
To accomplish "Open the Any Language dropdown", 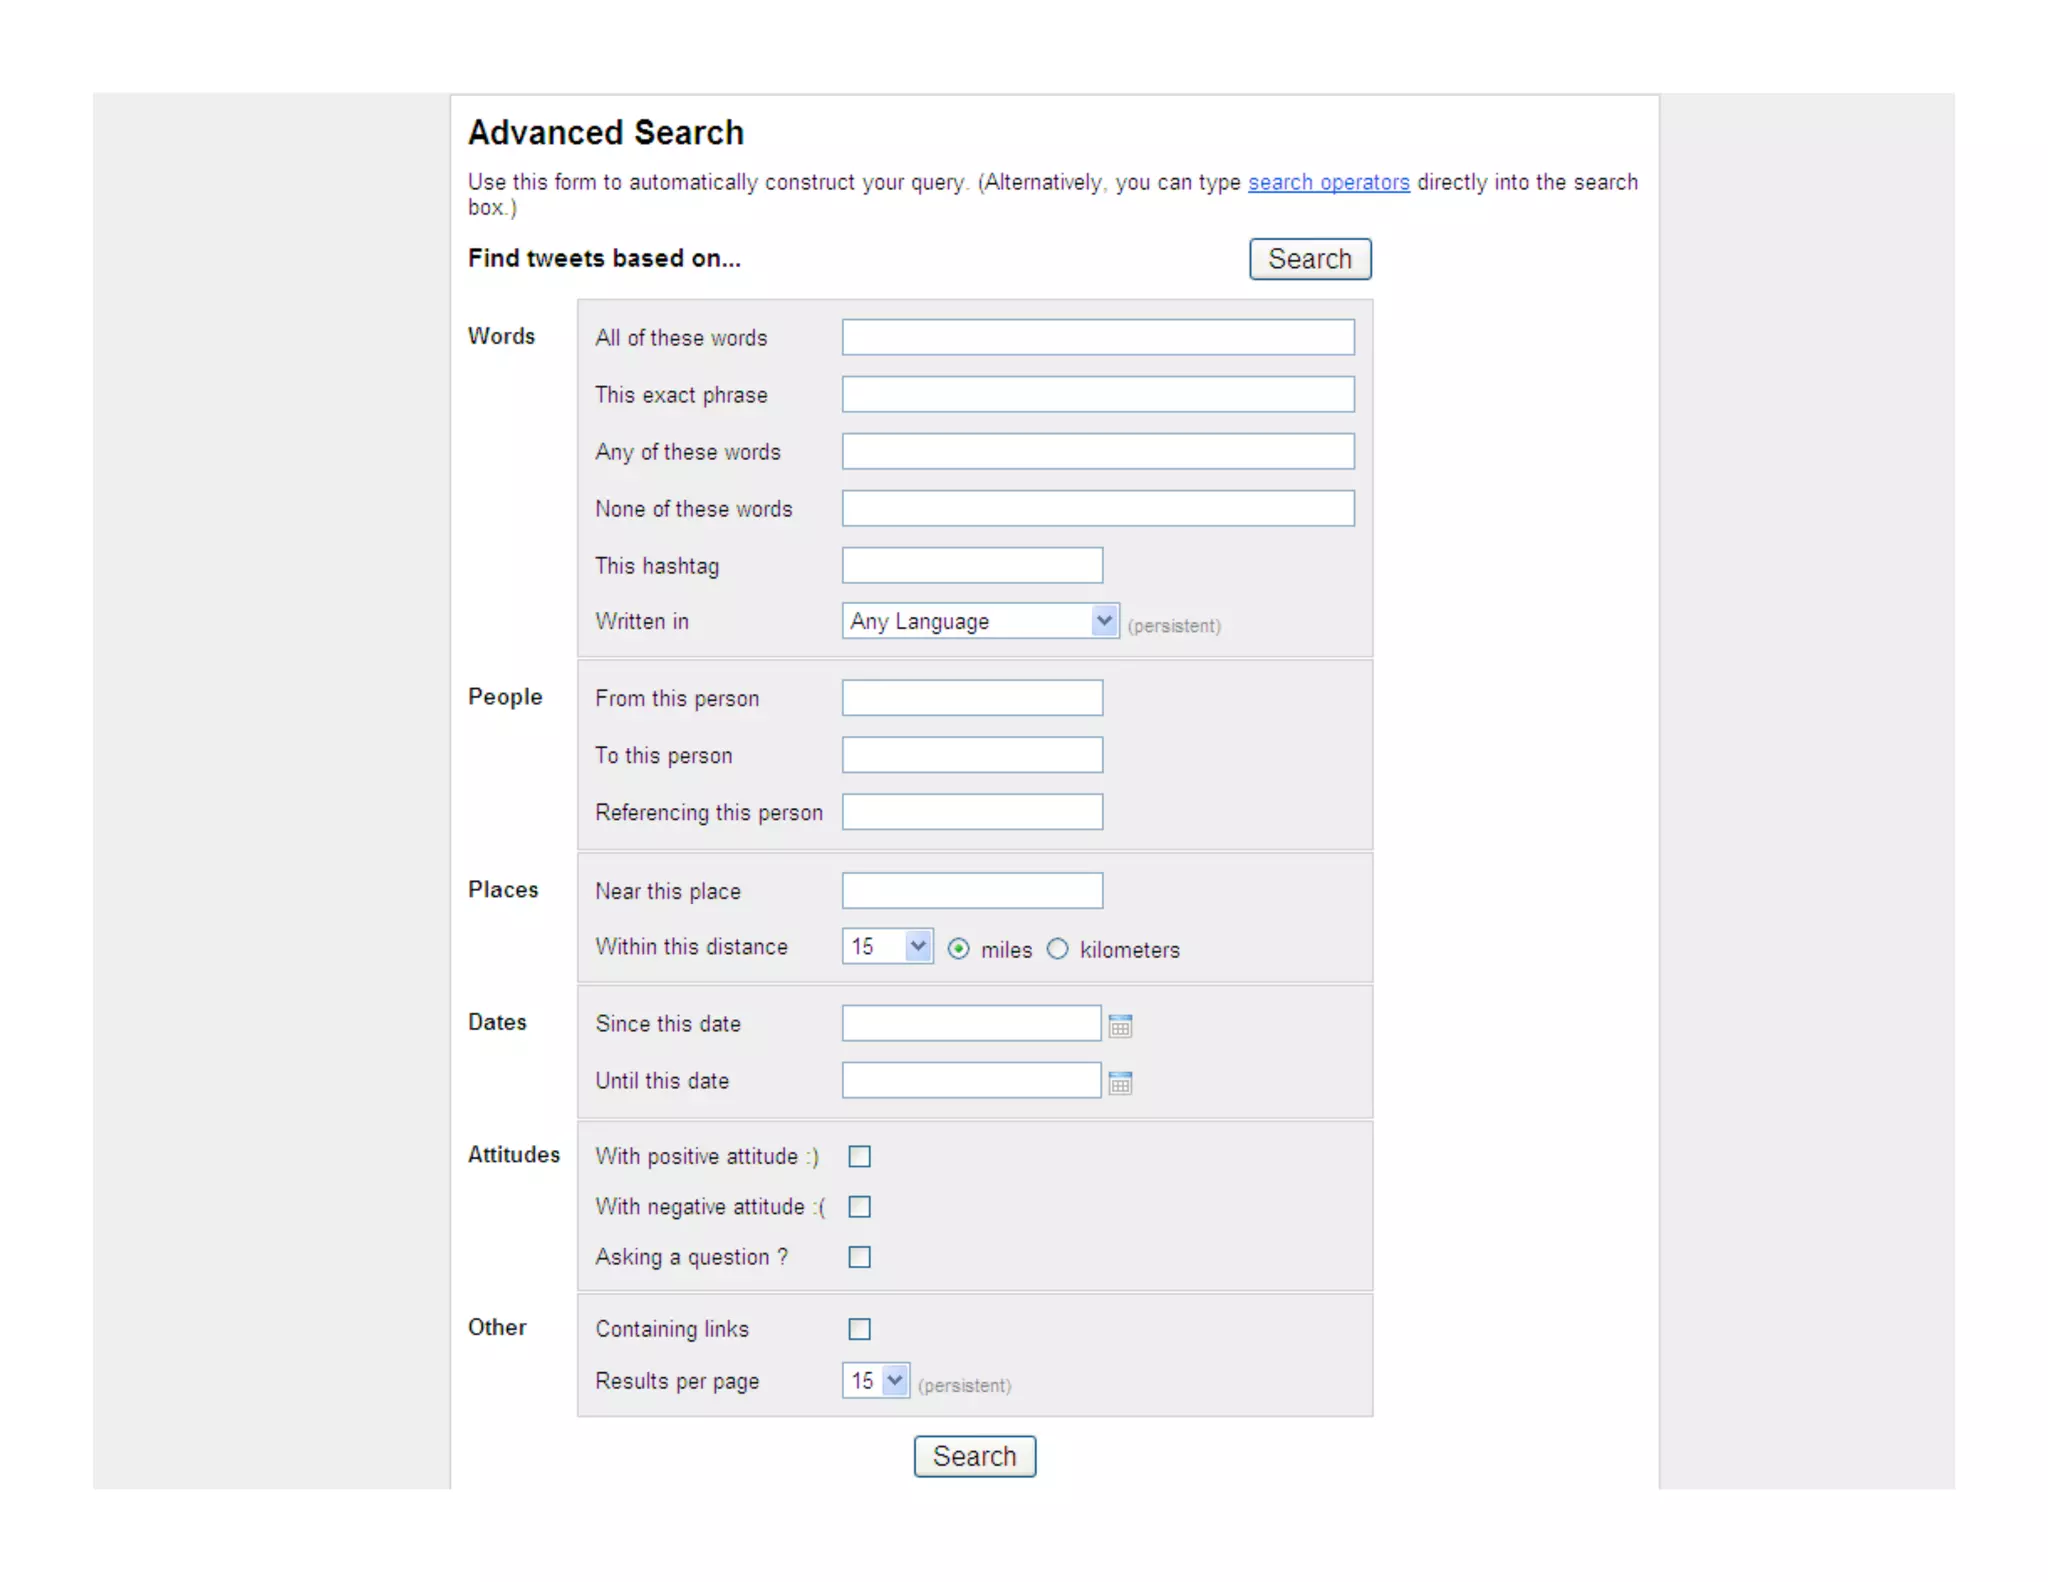I will (980, 620).
